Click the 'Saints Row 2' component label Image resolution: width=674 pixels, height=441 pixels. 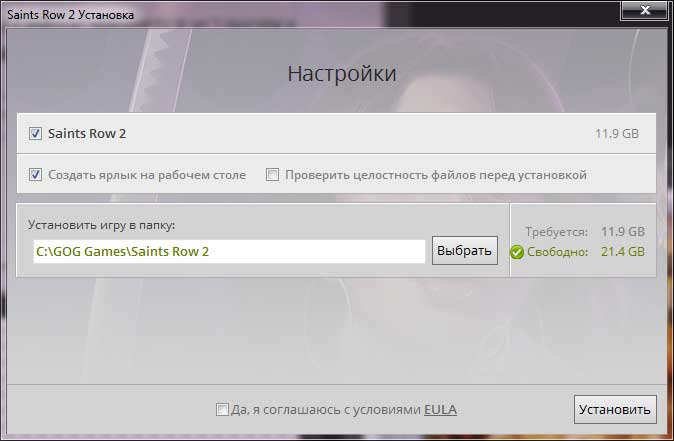87,134
